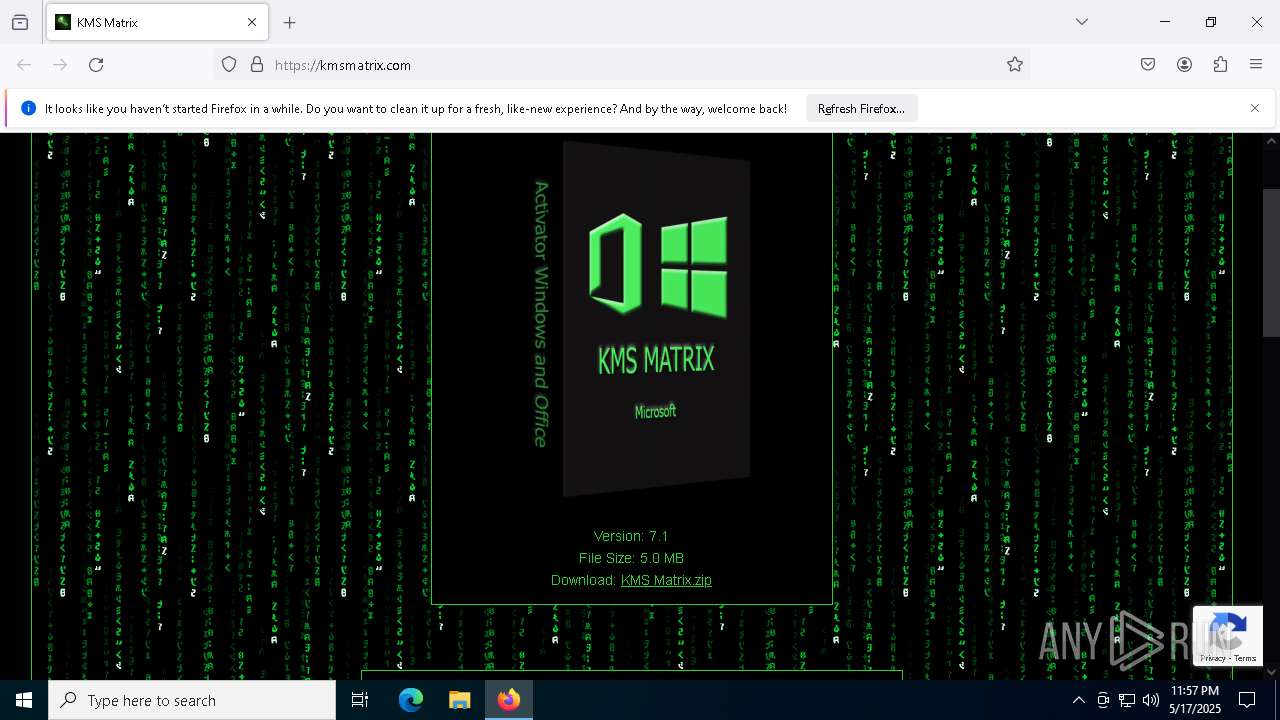Click the tracking protection shield icon
The image size is (1280, 720).
tap(229, 65)
